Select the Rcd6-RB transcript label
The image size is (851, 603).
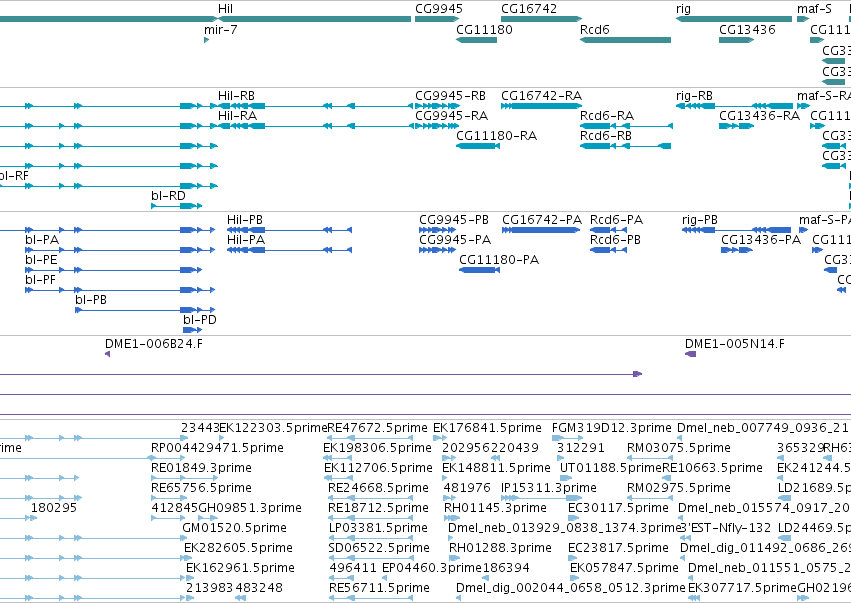(x=606, y=136)
